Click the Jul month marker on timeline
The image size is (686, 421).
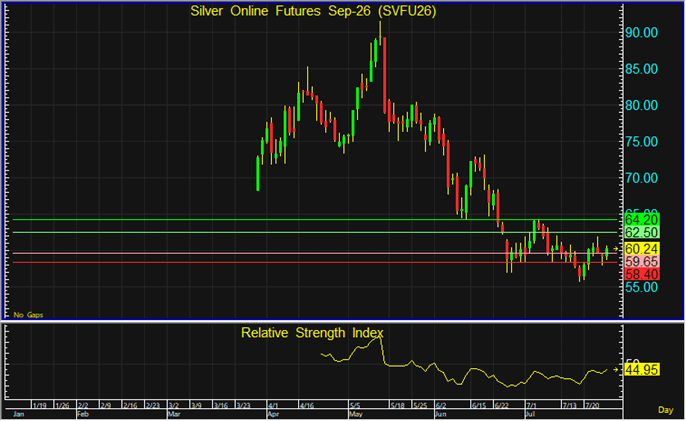[x=530, y=414]
